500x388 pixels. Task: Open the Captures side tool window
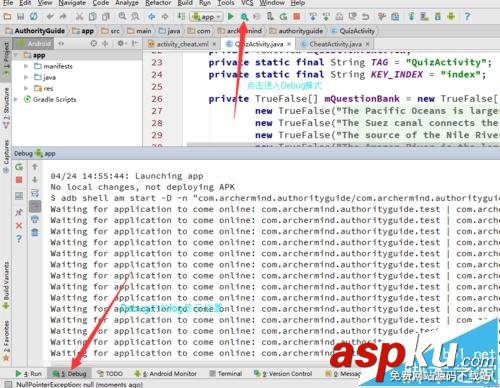click(x=6, y=156)
